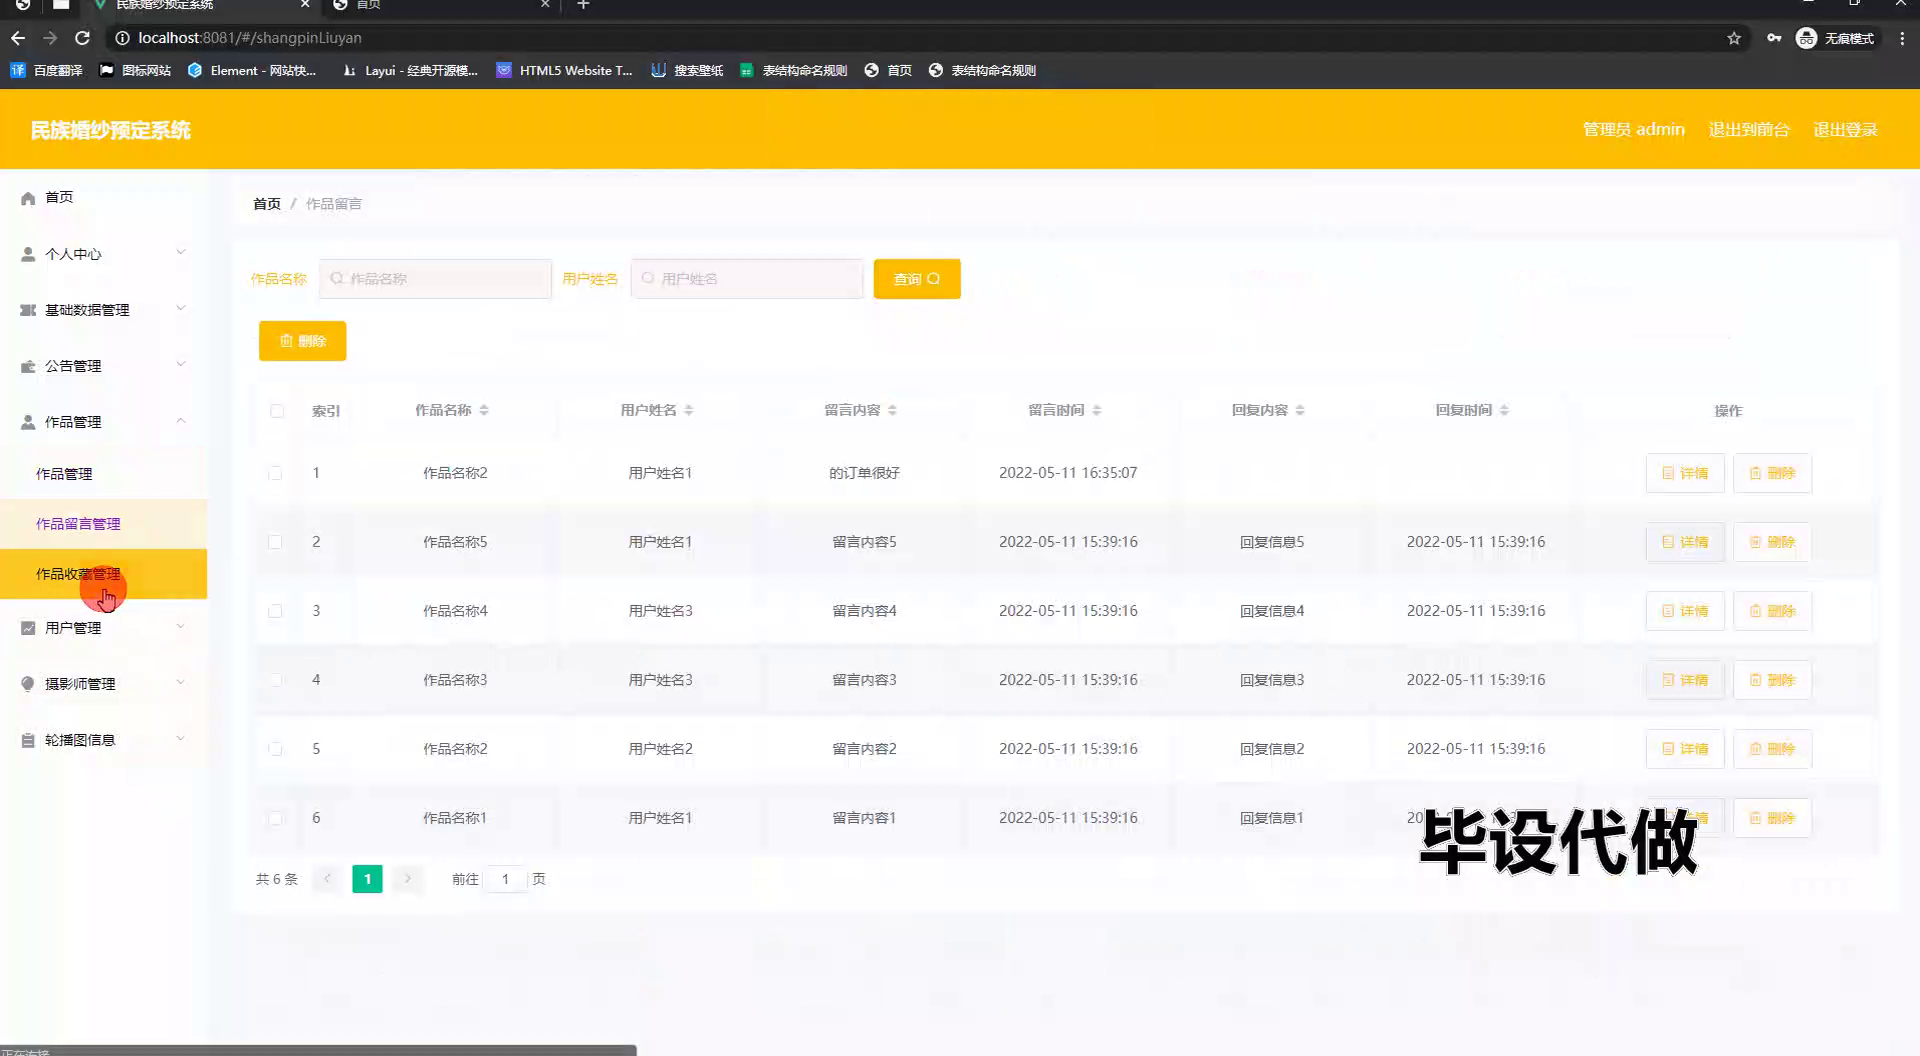Image resolution: width=1920 pixels, height=1056 pixels.
Task: Check the row 4 checkbox for 留言内容3
Action: (x=275, y=680)
